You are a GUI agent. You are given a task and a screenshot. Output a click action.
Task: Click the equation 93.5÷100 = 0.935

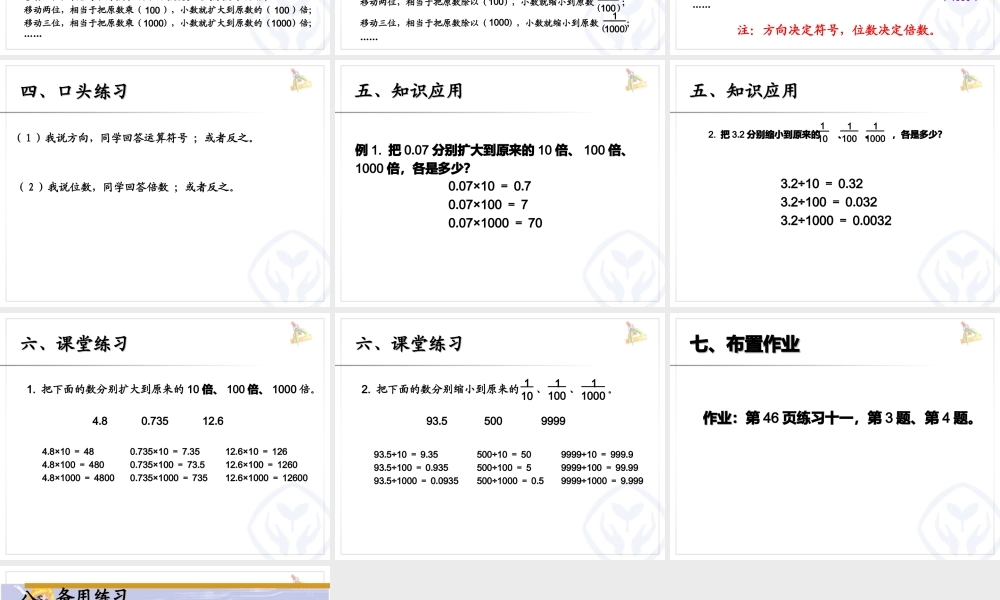411,467
